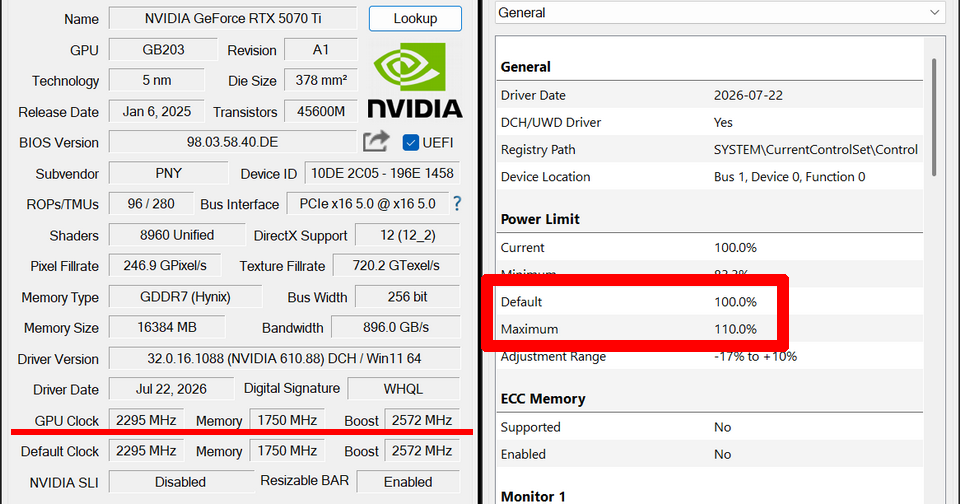Select the Device ID field value
Screen dimensions: 960x504
coord(382,173)
